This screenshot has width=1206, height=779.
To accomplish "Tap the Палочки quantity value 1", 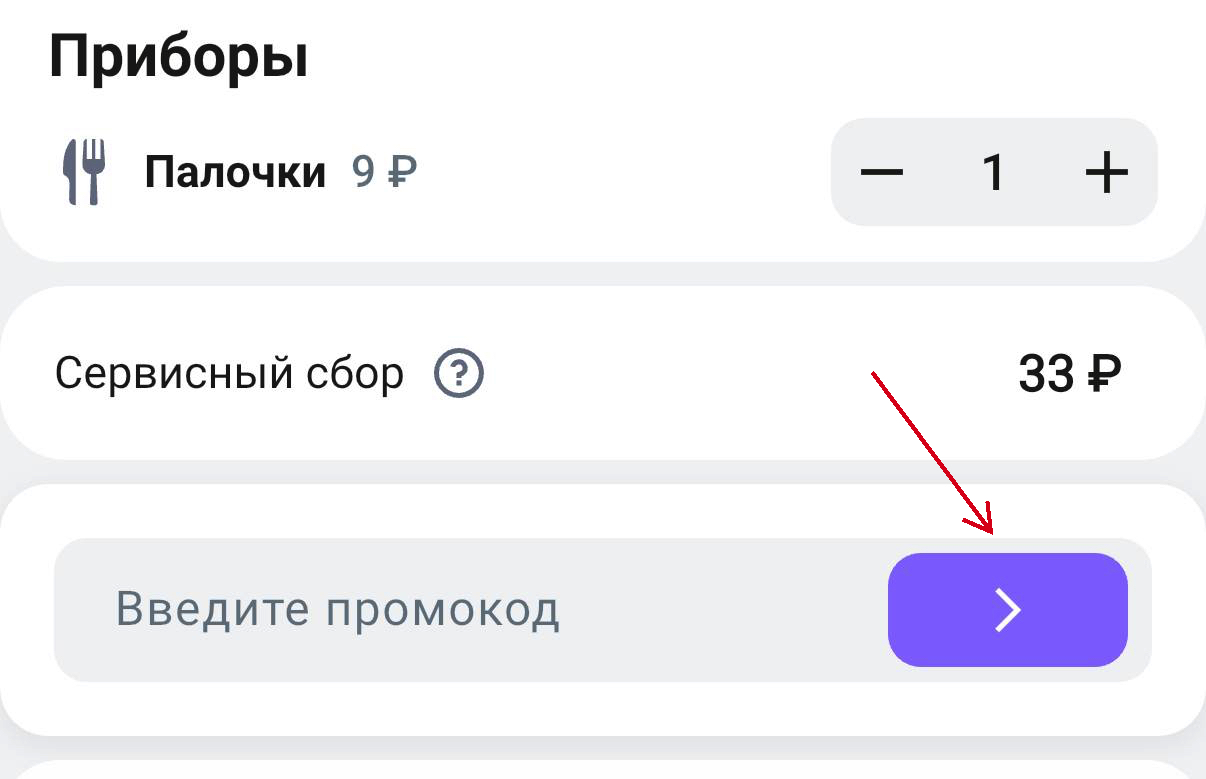I will [x=993, y=173].
